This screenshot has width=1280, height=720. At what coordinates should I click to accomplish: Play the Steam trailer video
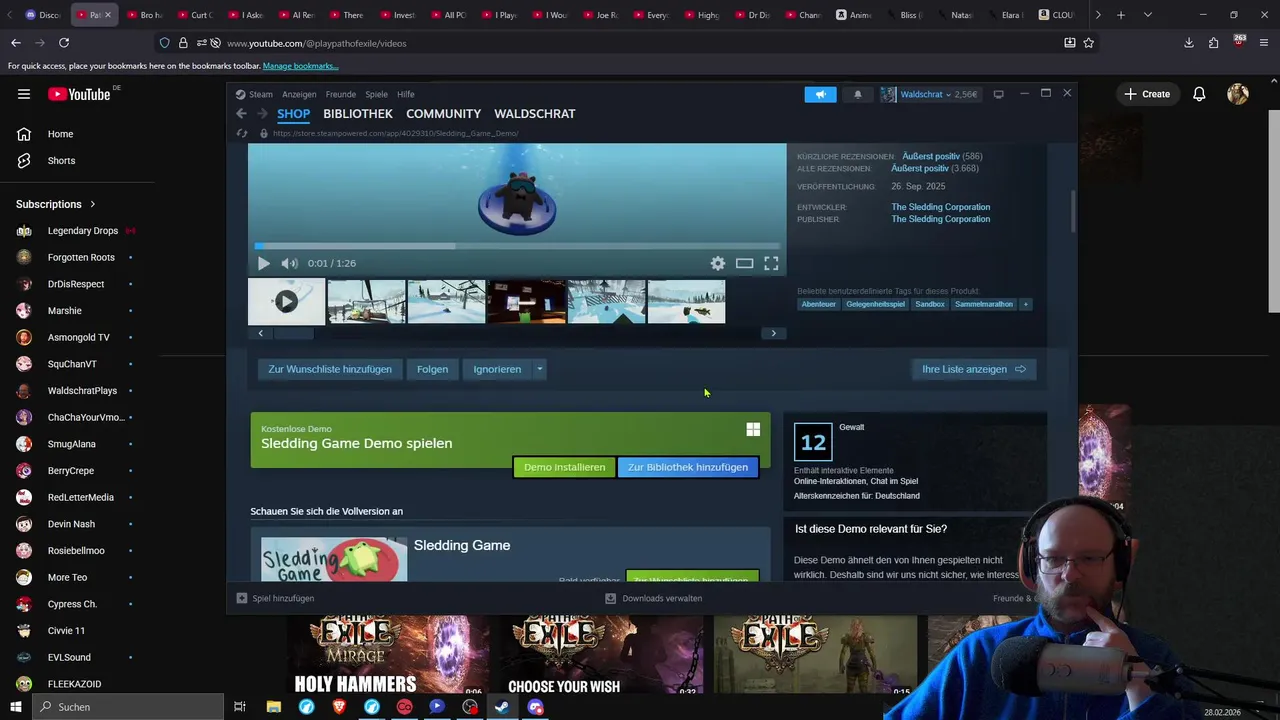263,263
